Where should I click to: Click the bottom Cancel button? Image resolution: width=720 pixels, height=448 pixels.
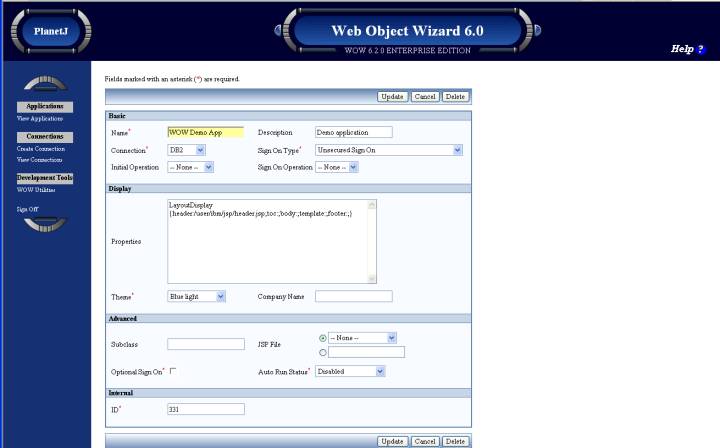click(x=425, y=441)
